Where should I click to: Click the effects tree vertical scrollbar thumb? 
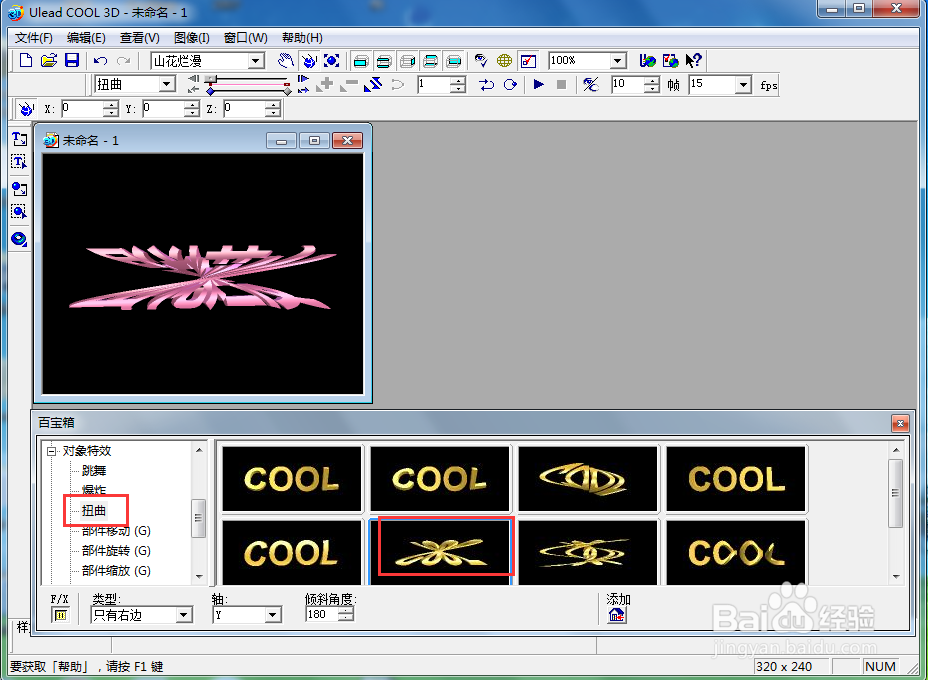click(x=198, y=518)
